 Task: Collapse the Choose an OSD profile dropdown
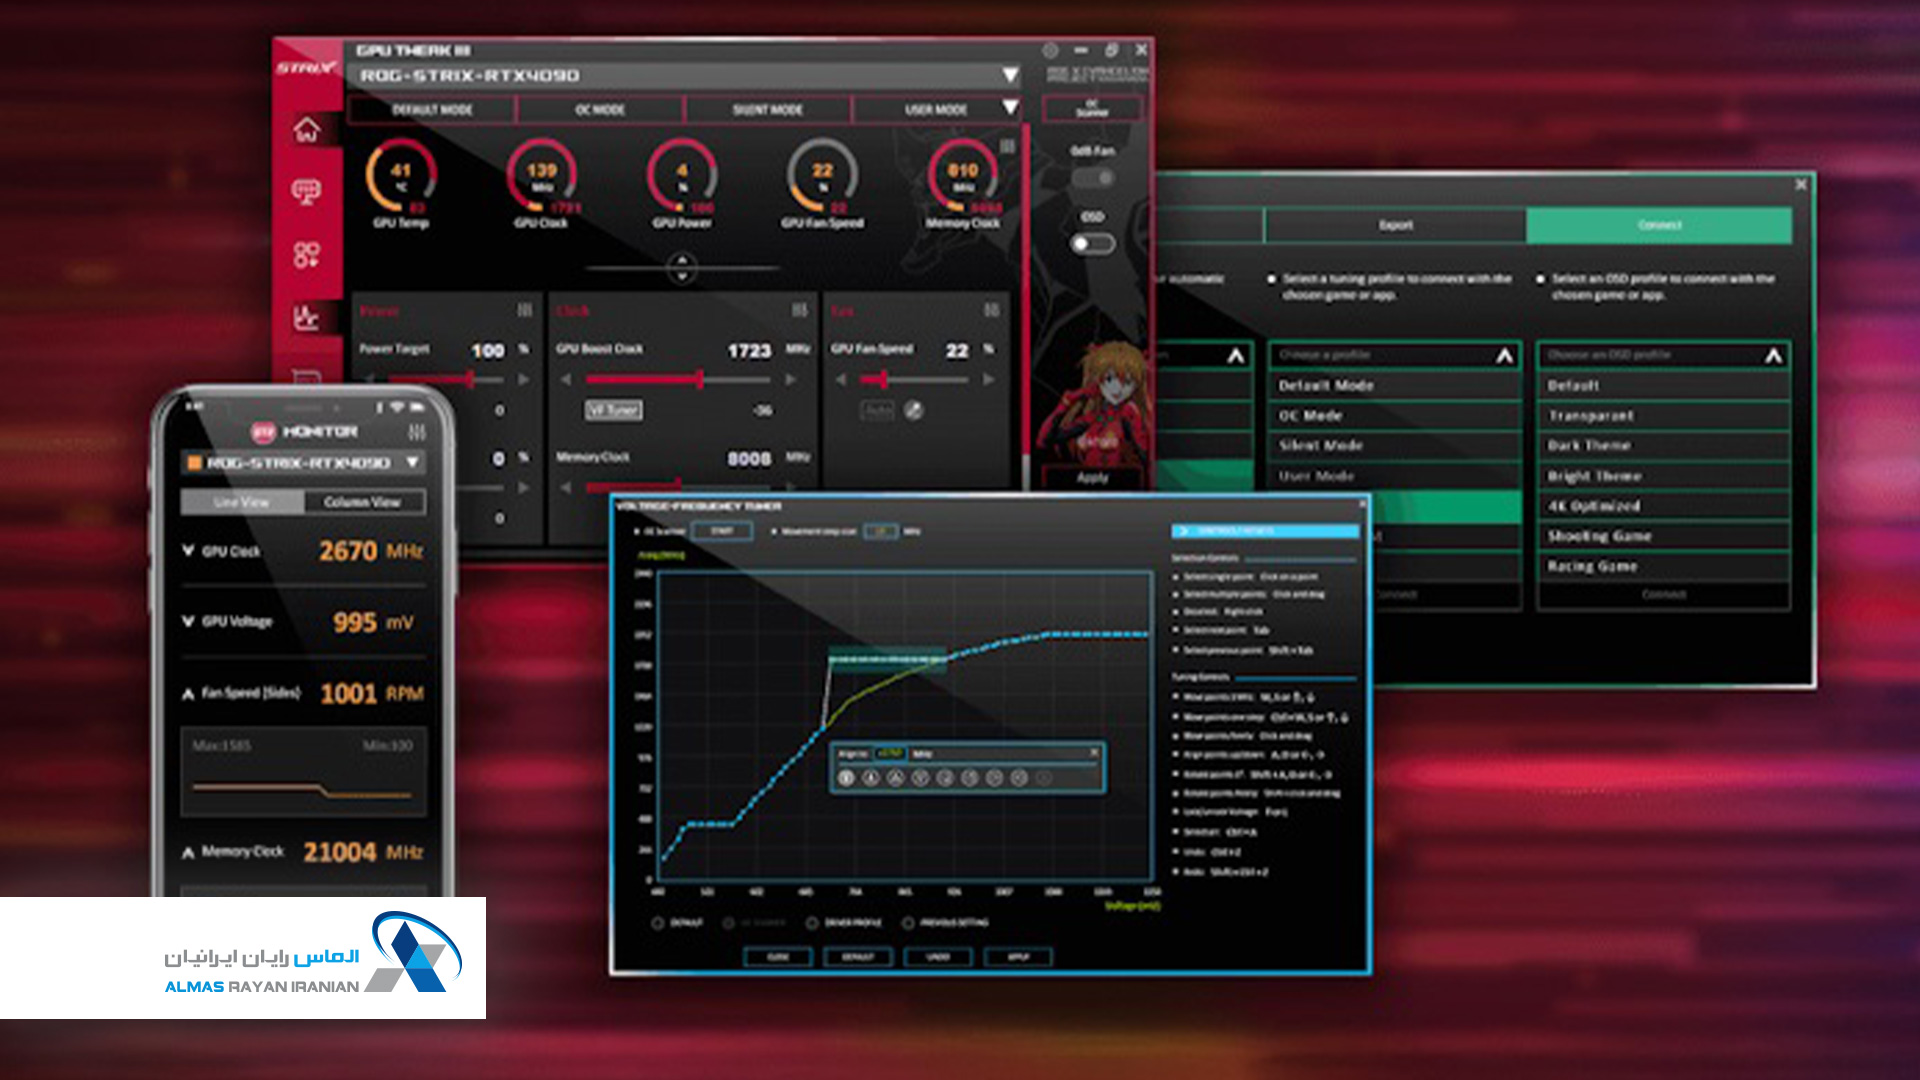1773,355
